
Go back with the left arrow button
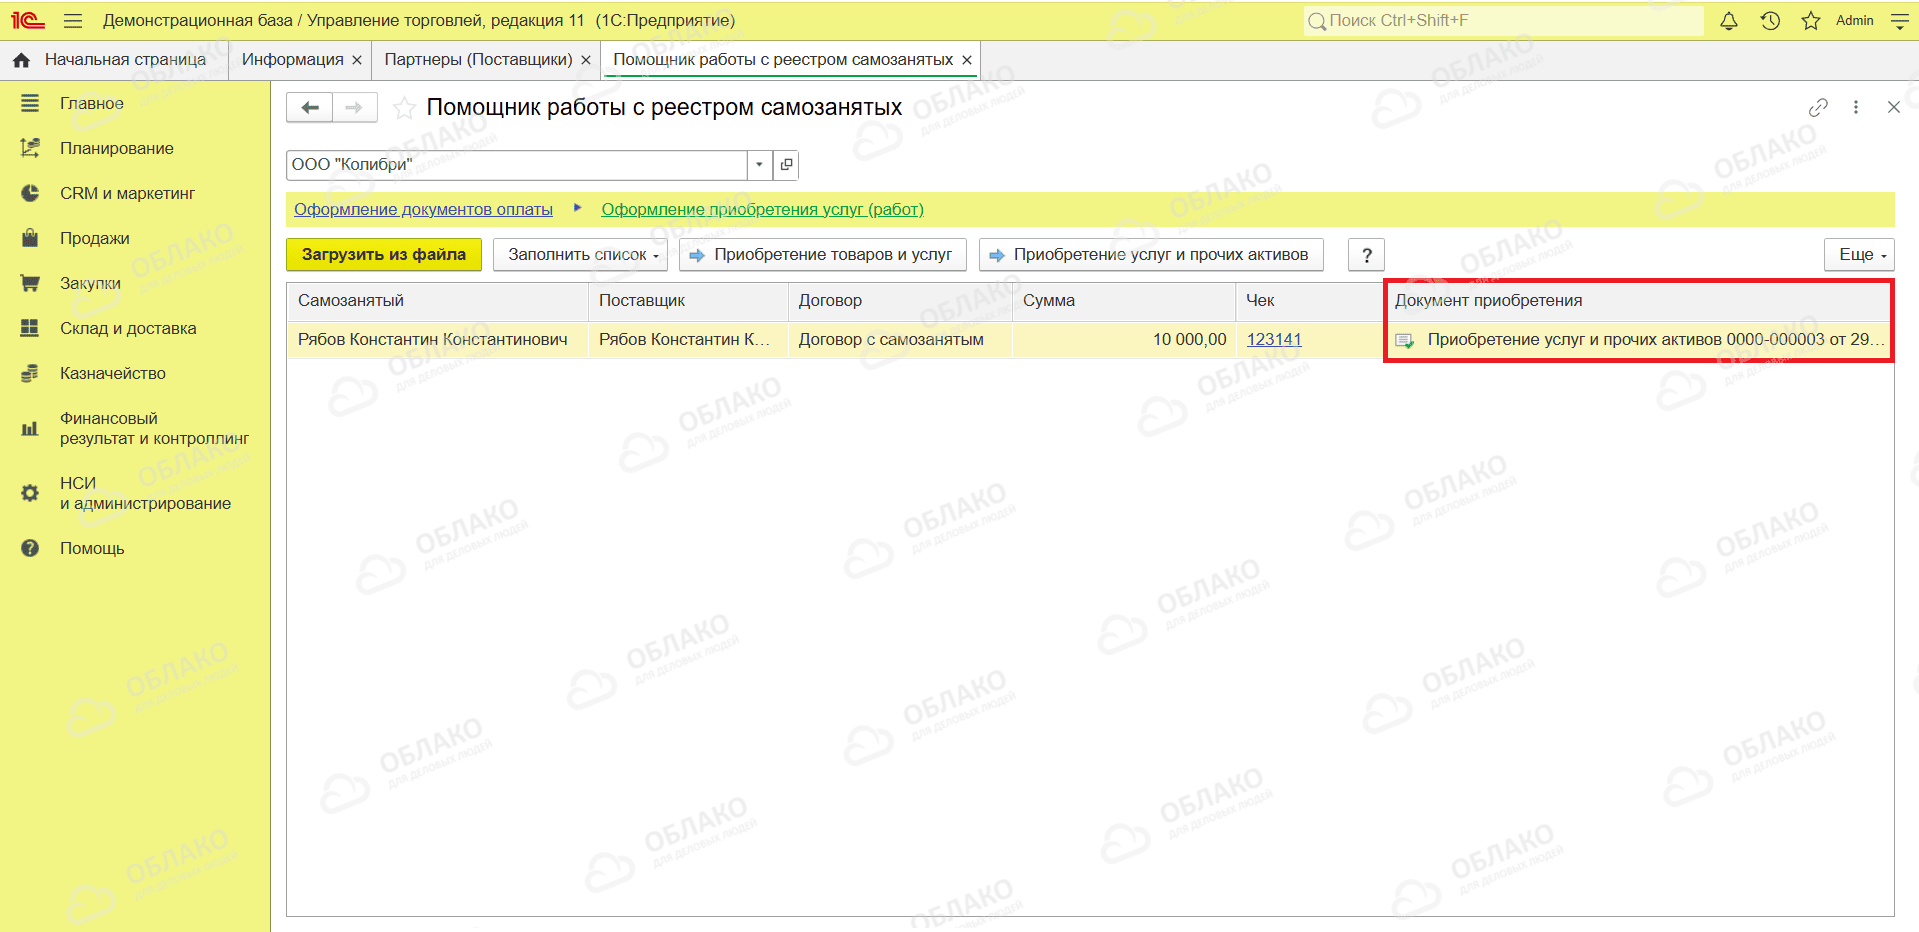310,107
